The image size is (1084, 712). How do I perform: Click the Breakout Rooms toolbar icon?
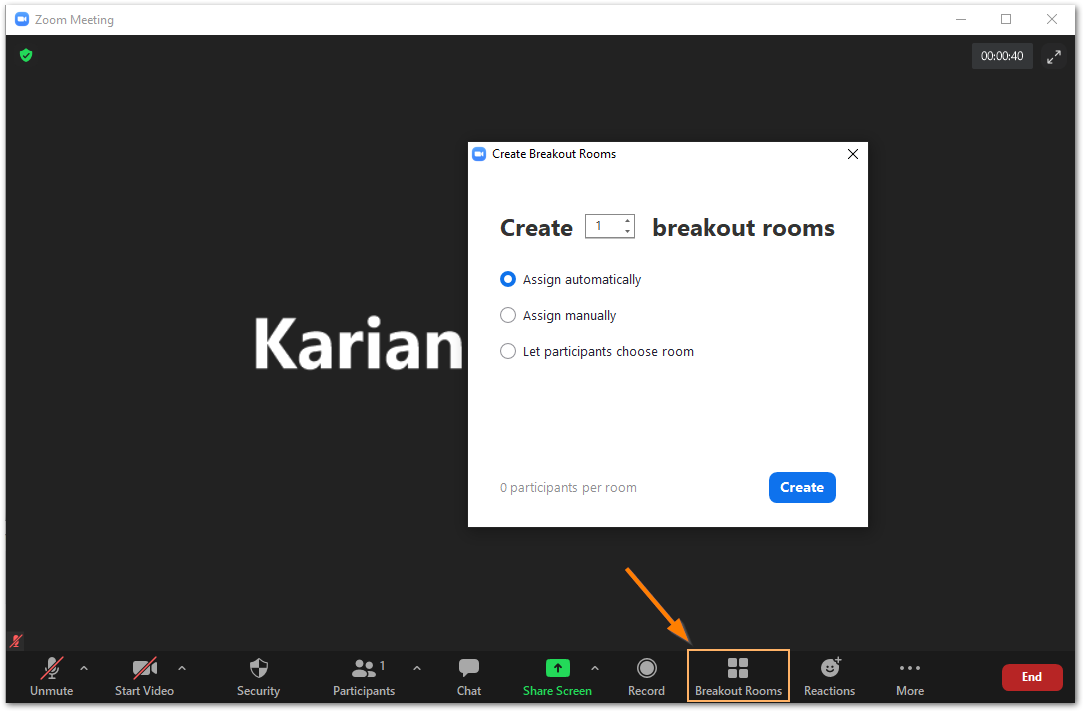738,668
